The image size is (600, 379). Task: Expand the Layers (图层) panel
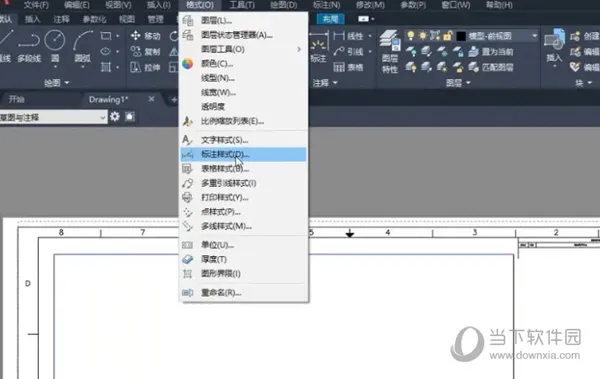pos(458,83)
